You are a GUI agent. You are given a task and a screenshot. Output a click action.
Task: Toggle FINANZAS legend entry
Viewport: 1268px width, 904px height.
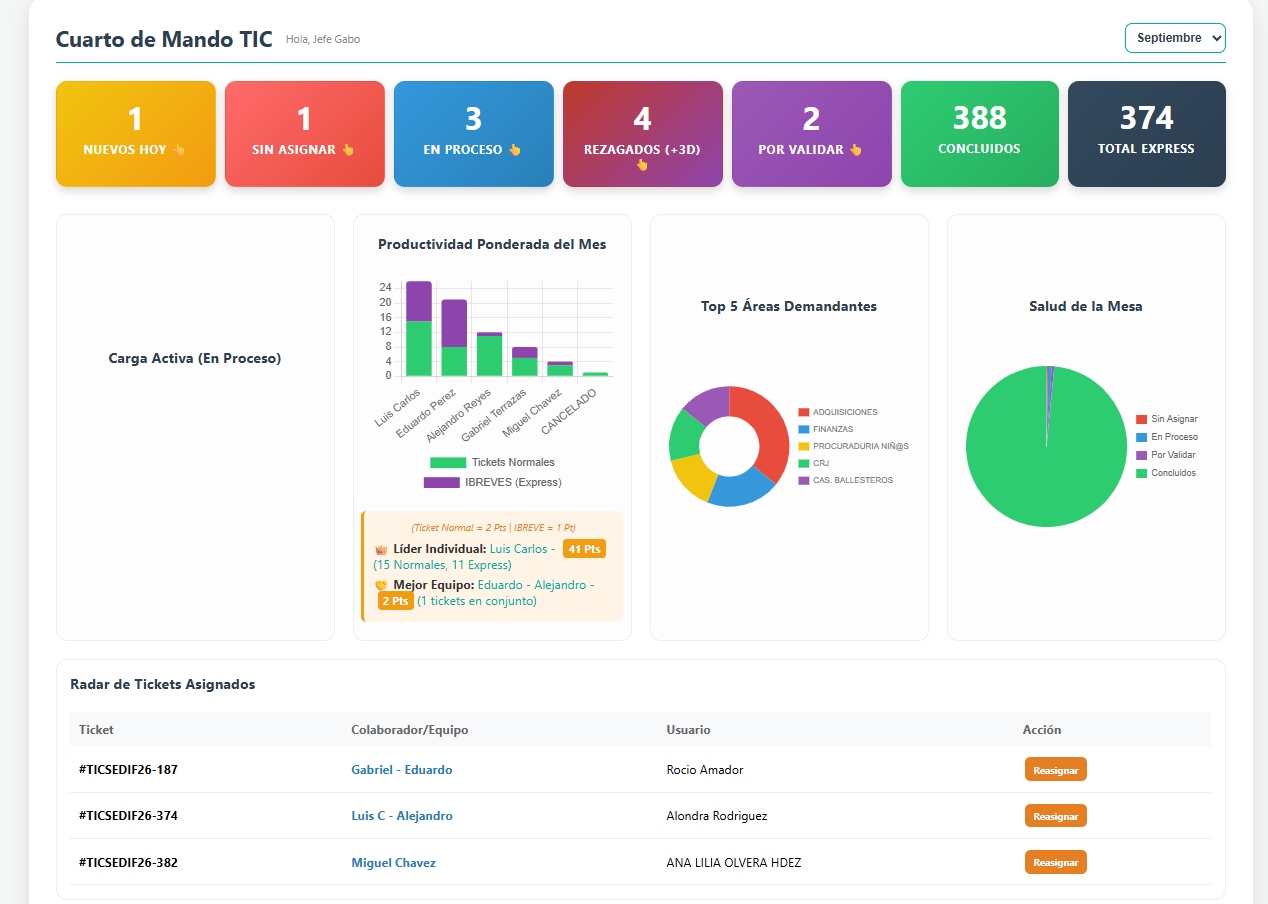(826, 429)
